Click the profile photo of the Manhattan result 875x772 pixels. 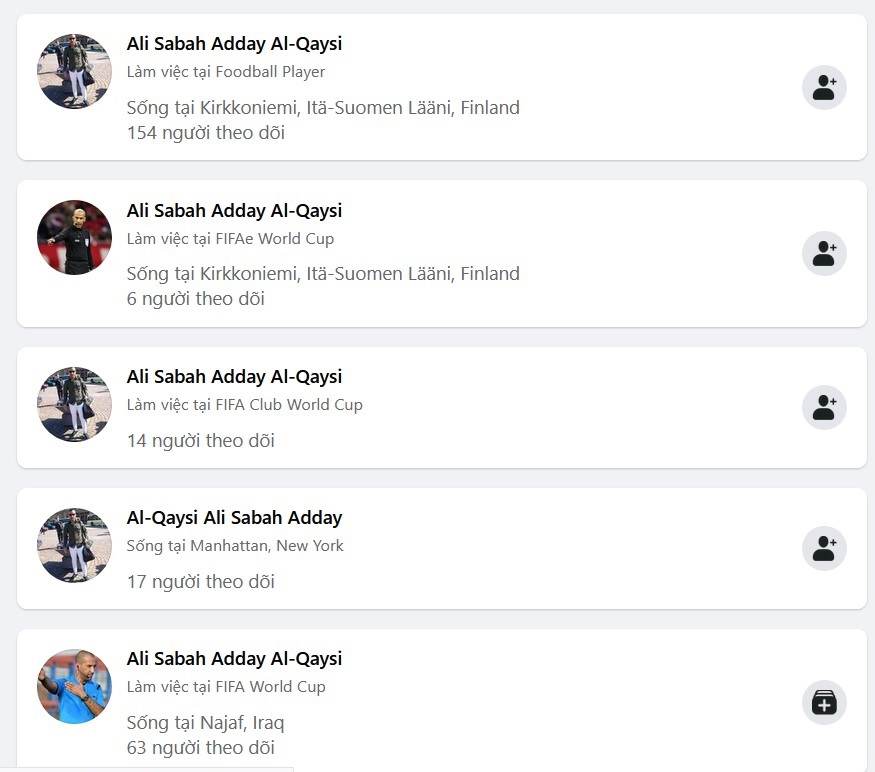(74, 546)
